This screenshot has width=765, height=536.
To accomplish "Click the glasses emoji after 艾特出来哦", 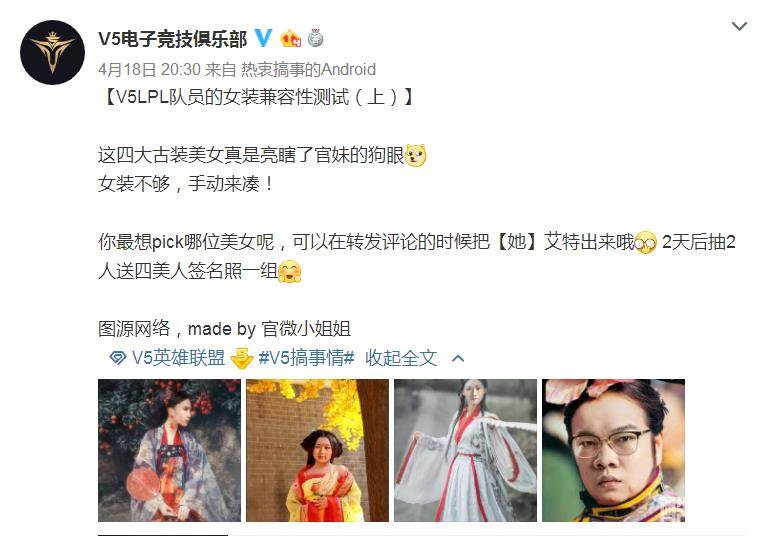I will (646, 242).
